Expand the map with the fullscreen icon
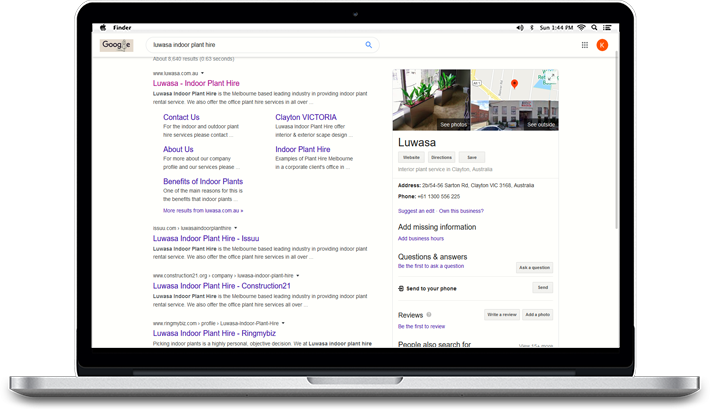710x410 pixels. click(551, 75)
